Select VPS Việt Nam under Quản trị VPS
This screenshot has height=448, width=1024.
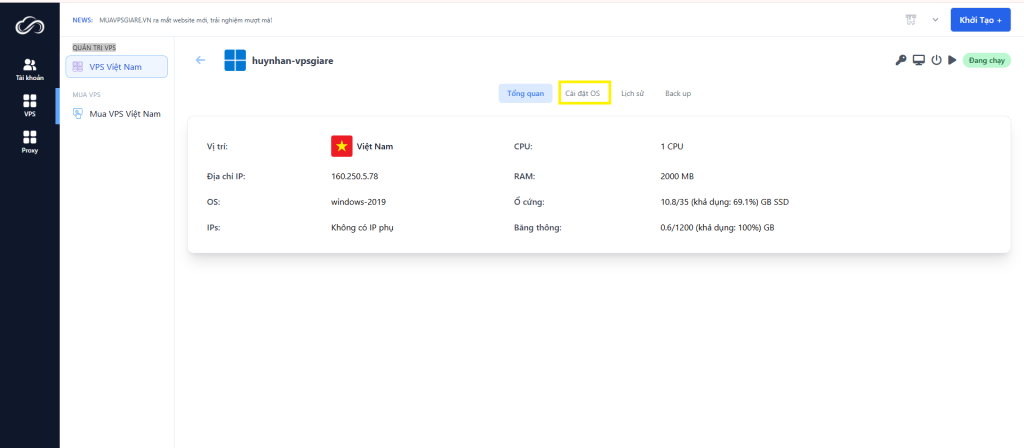coord(116,66)
